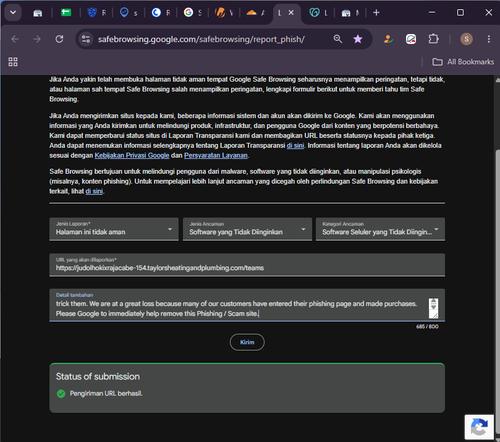The width and height of the screenshot is (500, 442).
Task: Expand the Jenis Laporan dropdown
Action: [x=114, y=229]
